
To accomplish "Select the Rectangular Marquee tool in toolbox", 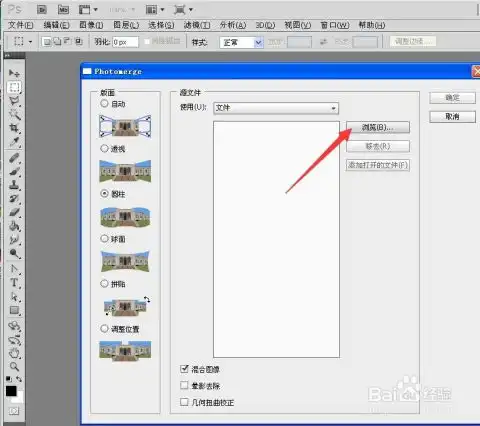I will 14,87.
